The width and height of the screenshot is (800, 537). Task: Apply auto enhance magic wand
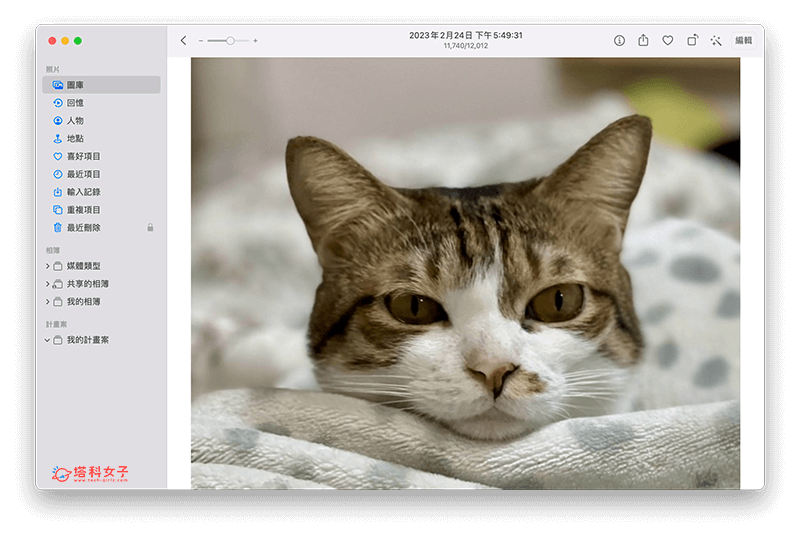click(716, 40)
